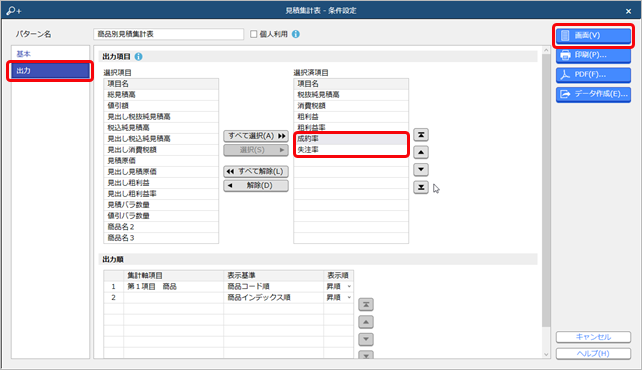Click the PDF(F)... button
The image size is (642, 370).
coord(593,74)
